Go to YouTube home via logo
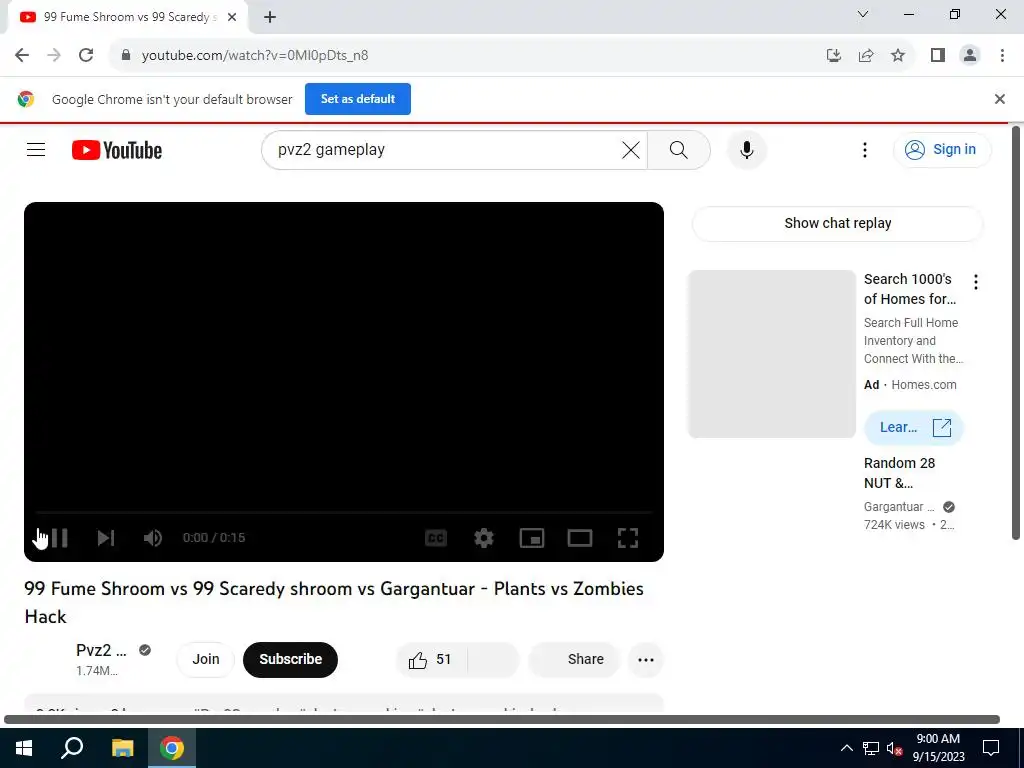This screenshot has height=768, width=1024. pyautogui.click(x=117, y=150)
